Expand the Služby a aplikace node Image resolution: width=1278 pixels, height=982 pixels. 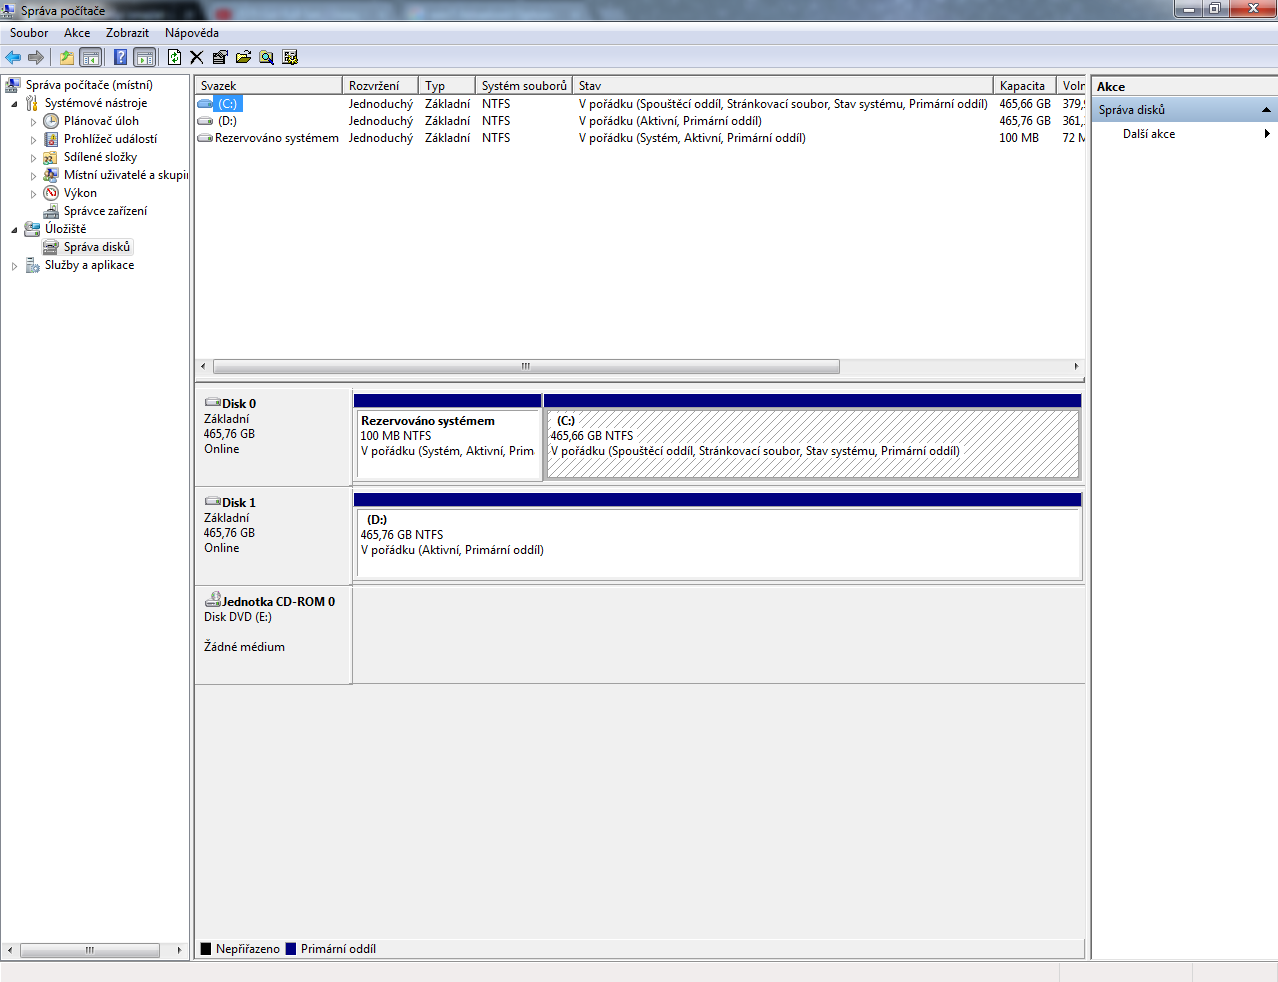pyautogui.click(x=14, y=266)
